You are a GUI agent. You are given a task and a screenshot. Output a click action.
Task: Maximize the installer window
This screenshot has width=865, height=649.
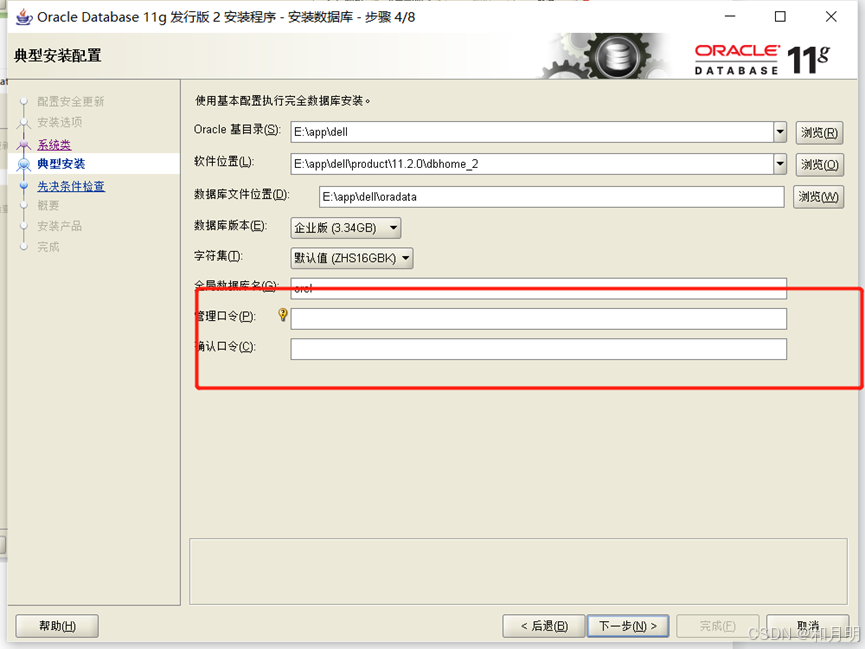pos(780,17)
